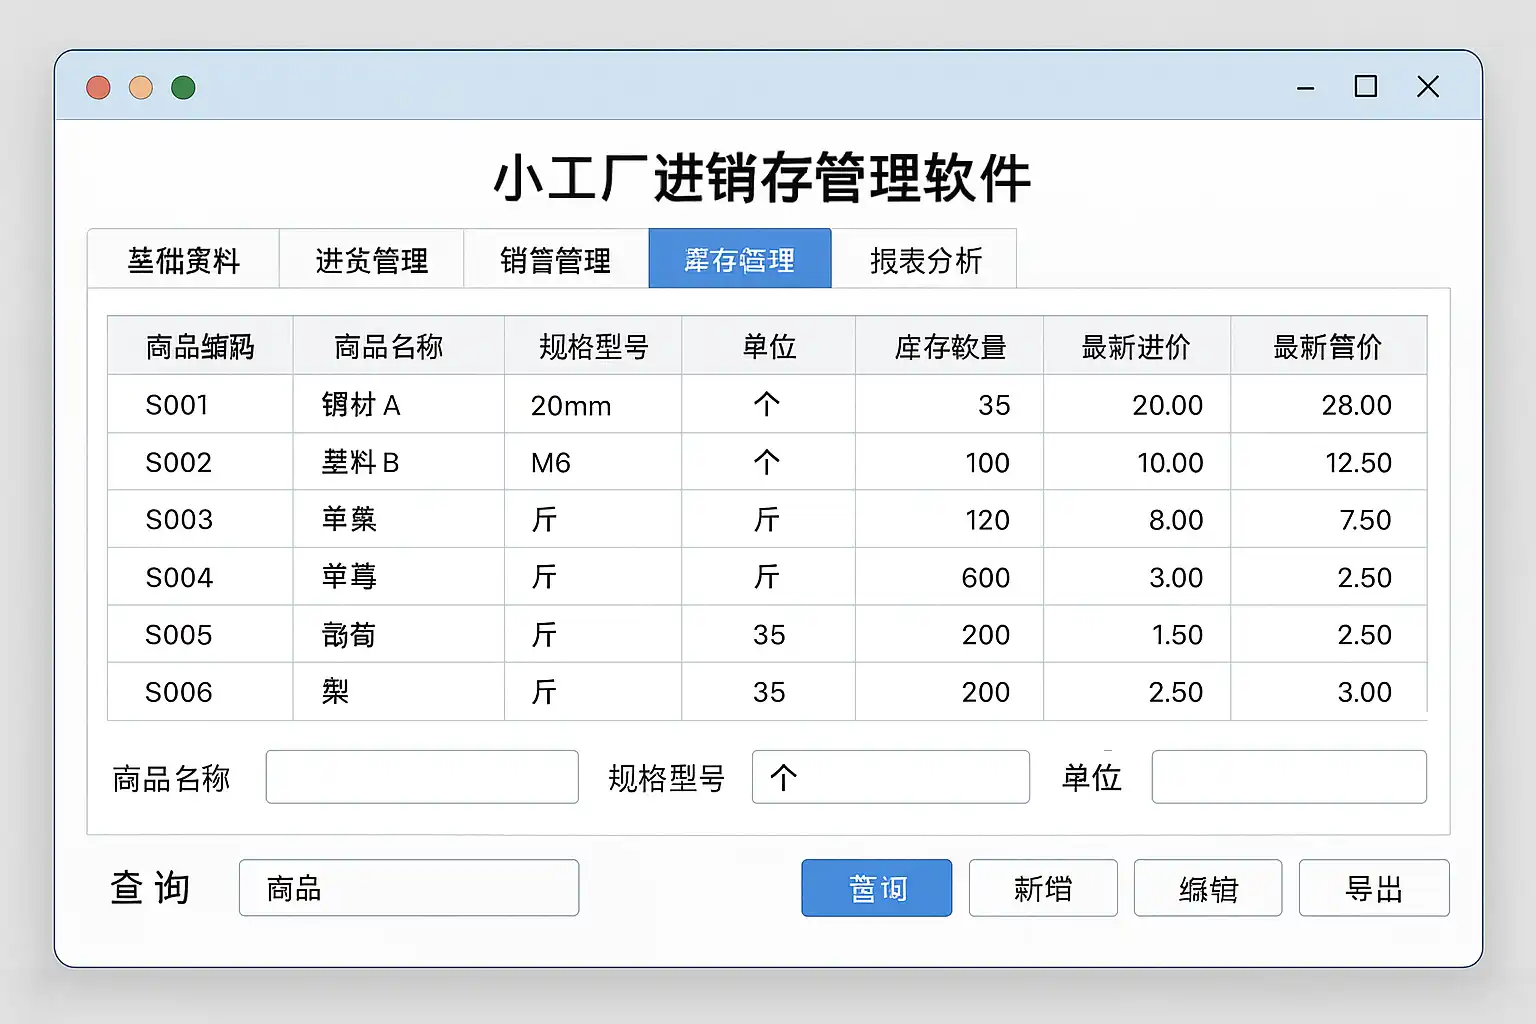Minimize window using the dash icon
The height and width of the screenshot is (1024, 1536).
coord(1305,88)
